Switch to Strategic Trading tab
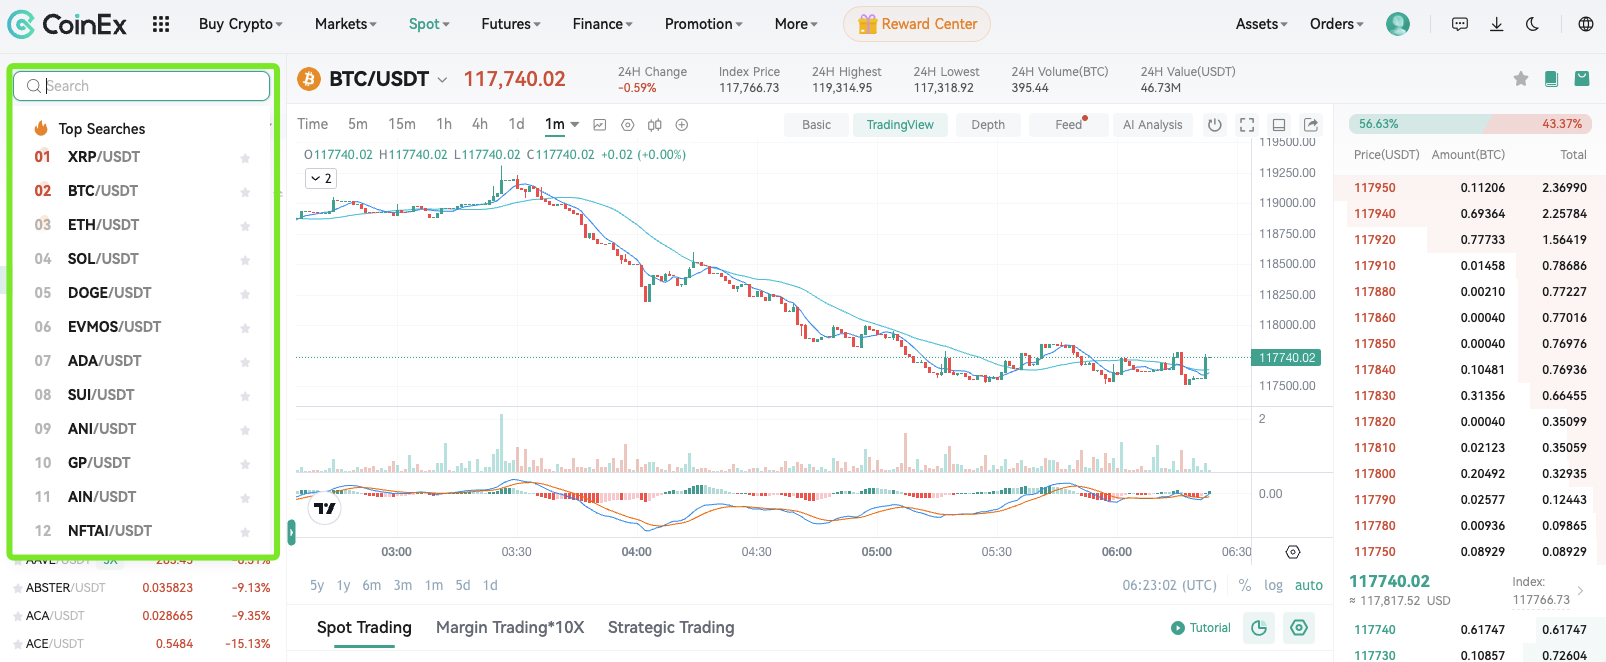Image resolution: width=1606 pixels, height=662 pixels. pos(671,628)
